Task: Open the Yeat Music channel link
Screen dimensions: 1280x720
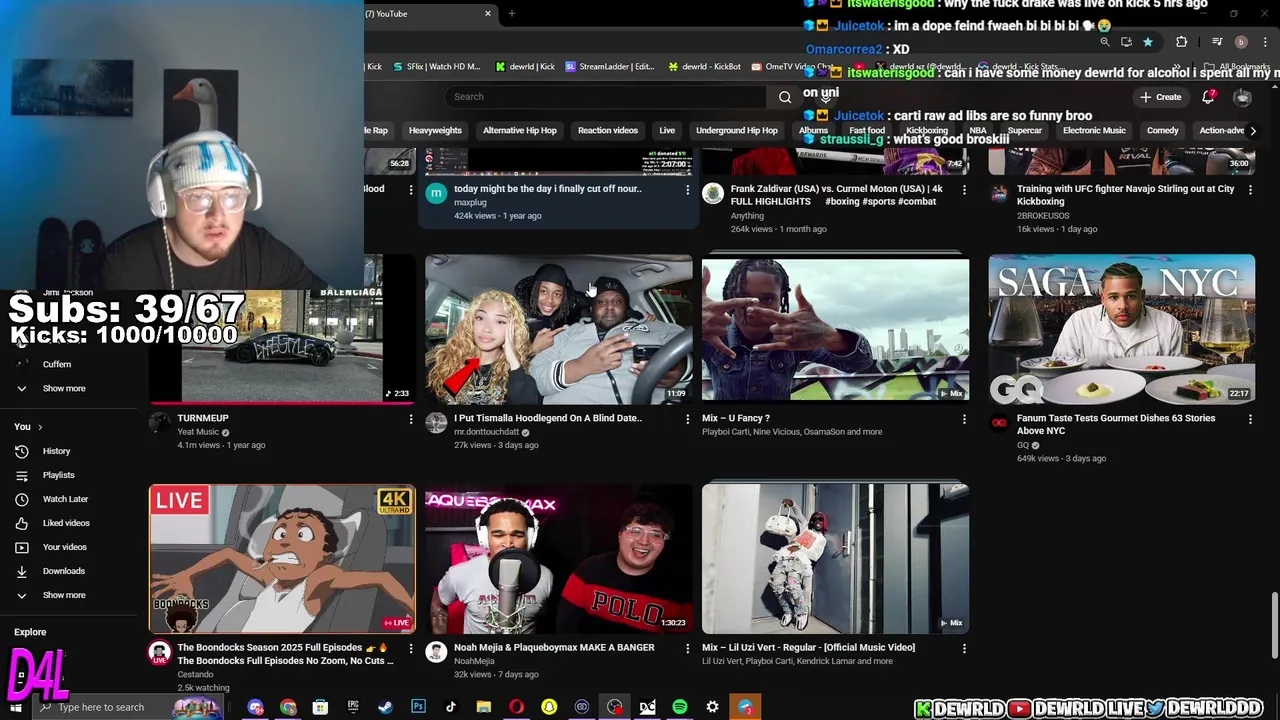Action: tap(198, 432)
